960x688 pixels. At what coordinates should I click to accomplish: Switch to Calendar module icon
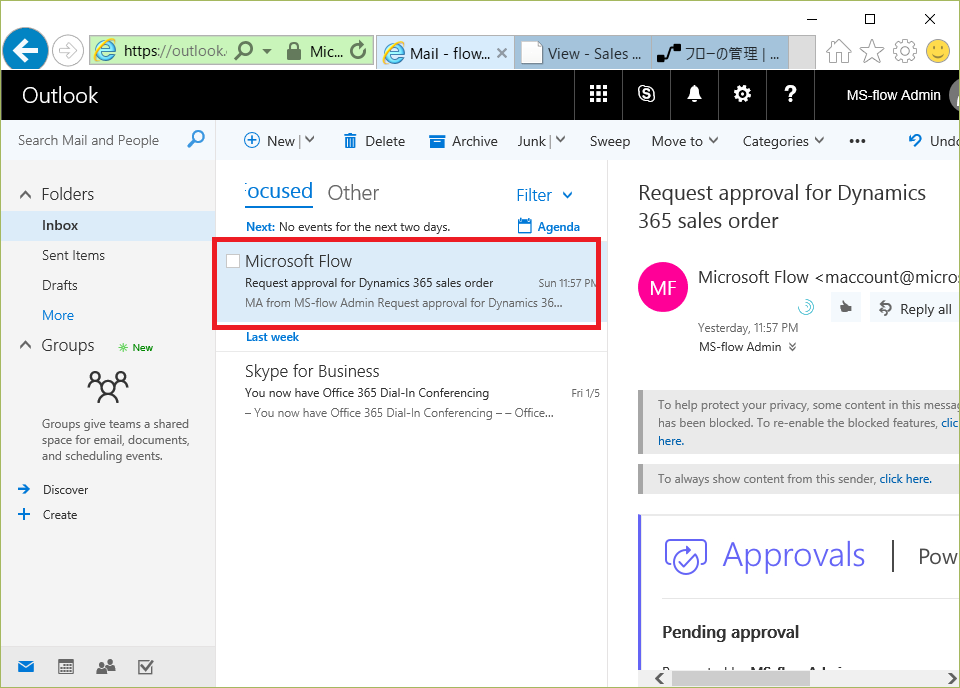click(x=66, y=667)
